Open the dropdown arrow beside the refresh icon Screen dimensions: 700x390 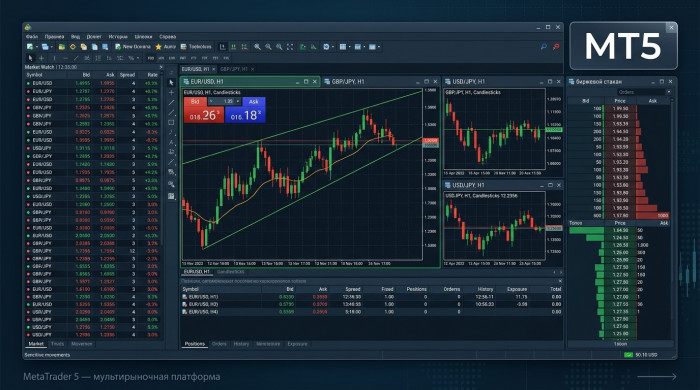[333, 46]
